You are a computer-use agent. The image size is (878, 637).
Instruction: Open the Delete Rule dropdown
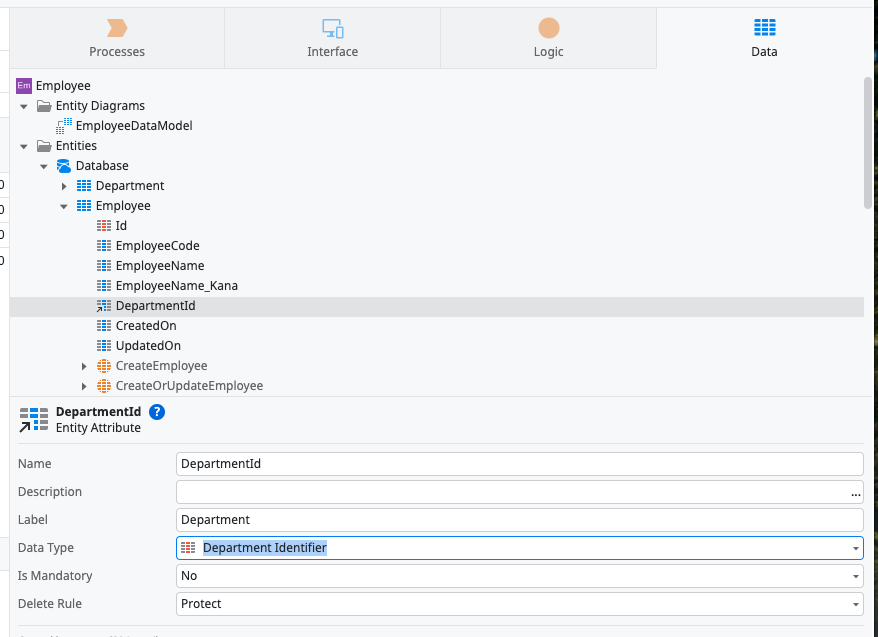pos(856,605)
